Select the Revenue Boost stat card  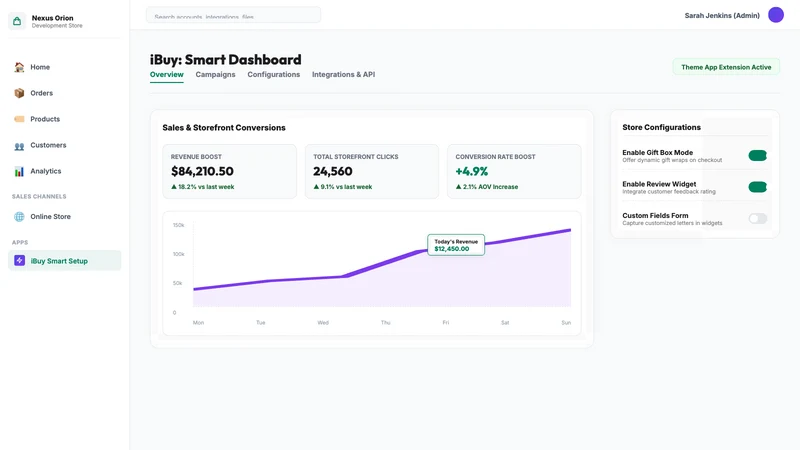click(x=230, y=171)
